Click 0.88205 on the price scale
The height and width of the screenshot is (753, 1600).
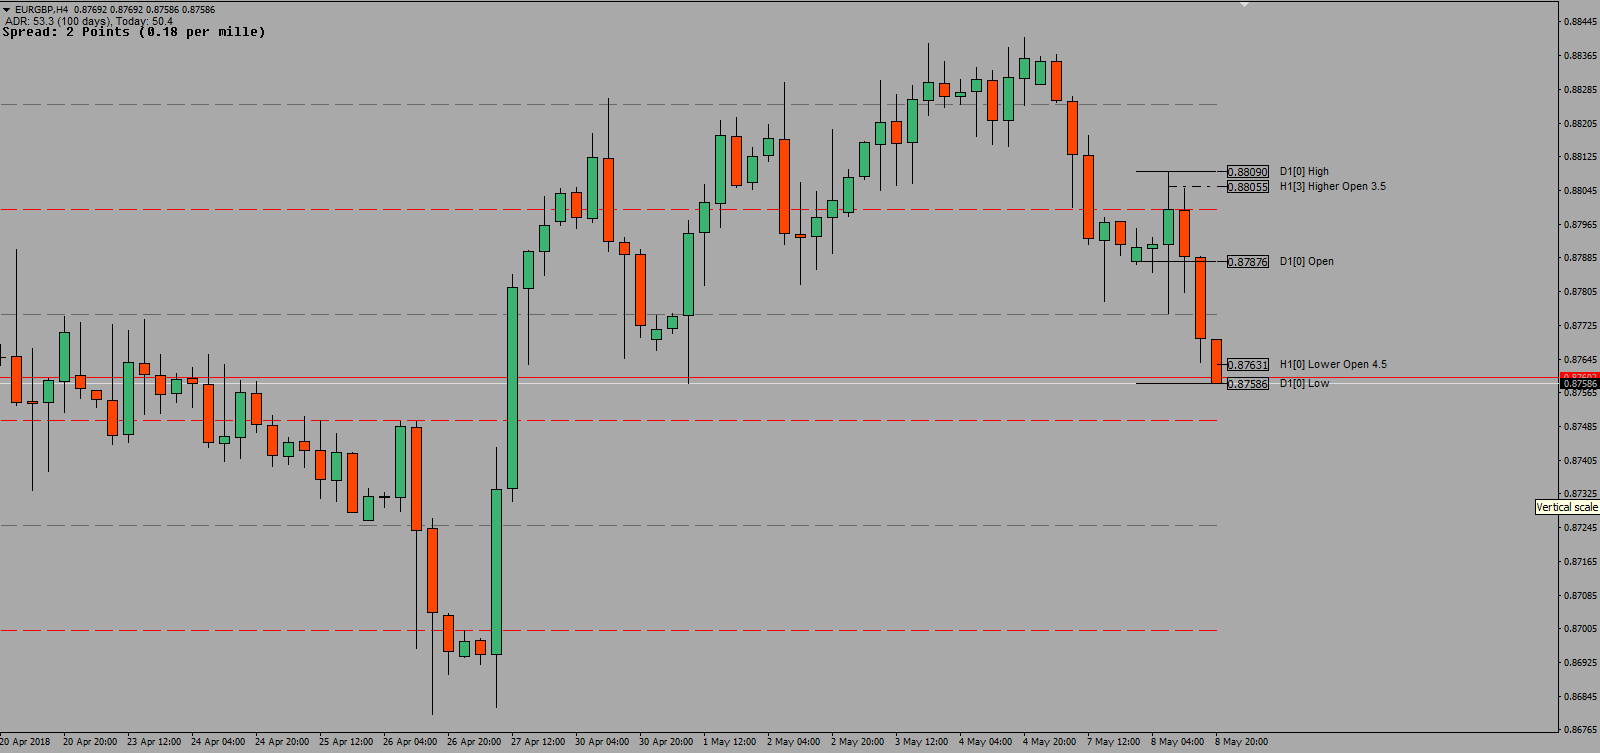coord(1580,124)
